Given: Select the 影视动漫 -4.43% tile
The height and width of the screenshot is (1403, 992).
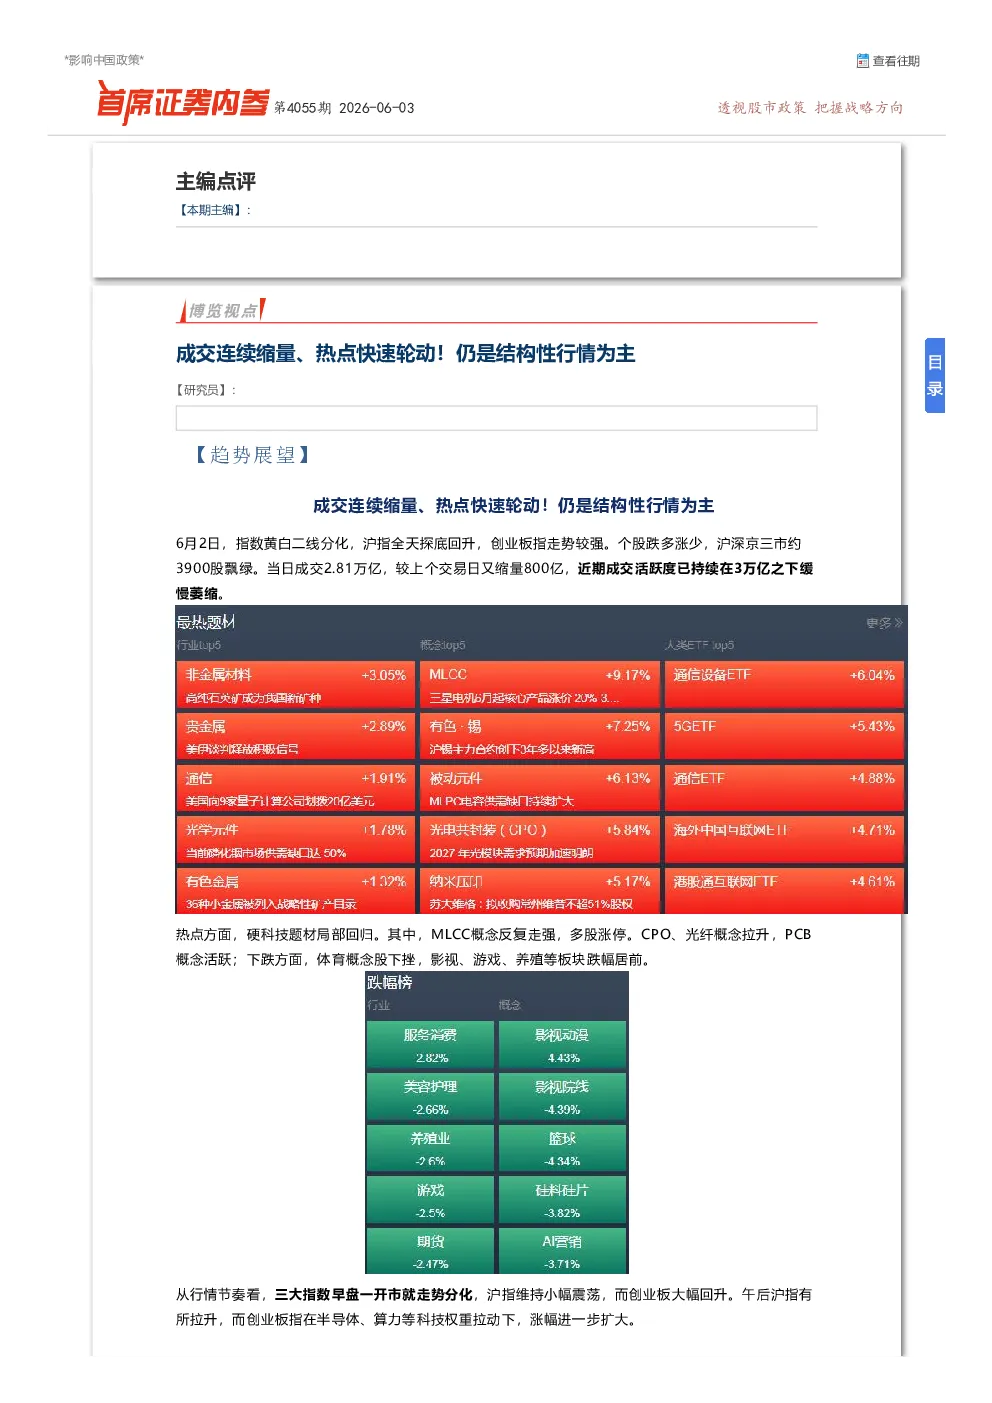Looking at the screenshot, I should [x=562, y=1045].
